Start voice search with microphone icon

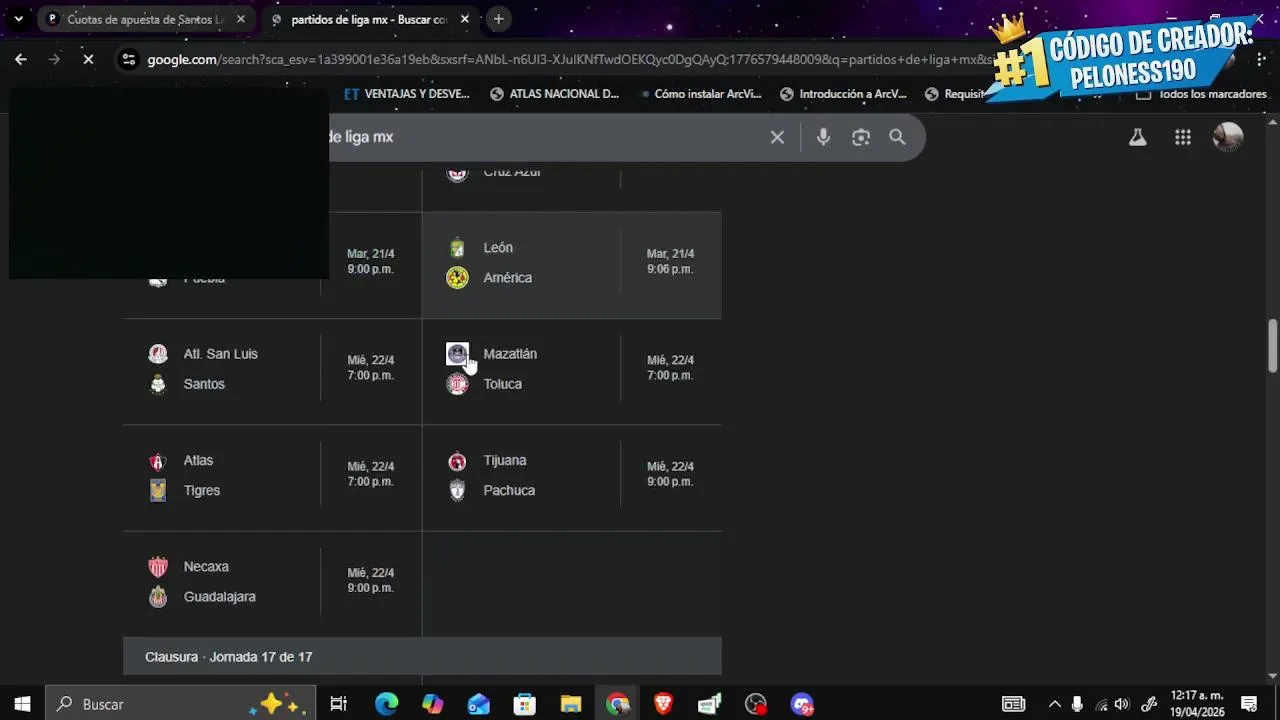point(823,137)
